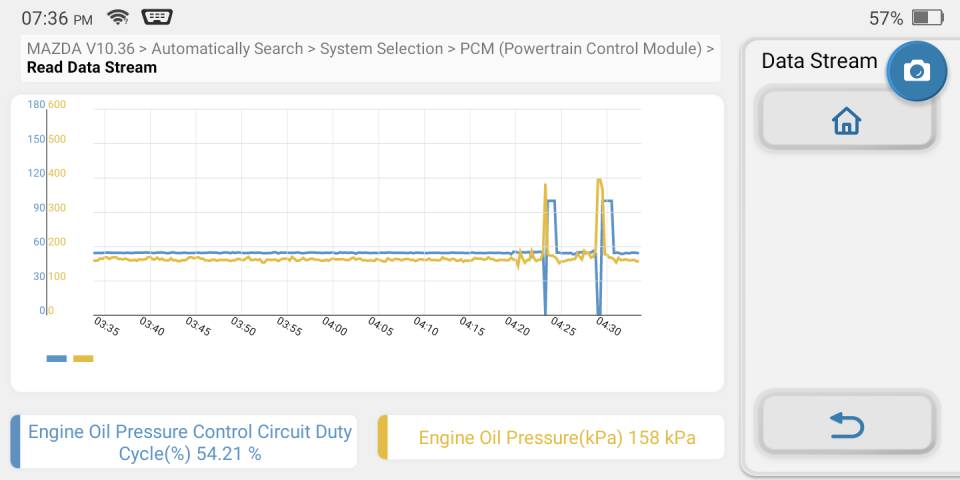Toggle the yellow legend series marker
The image size is (960, 480).
coord(83,359)
